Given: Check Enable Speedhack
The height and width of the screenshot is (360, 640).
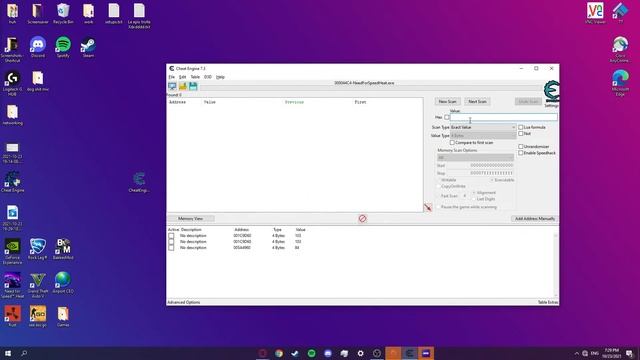Looking at the screenshot, I should tap(520, 153).
